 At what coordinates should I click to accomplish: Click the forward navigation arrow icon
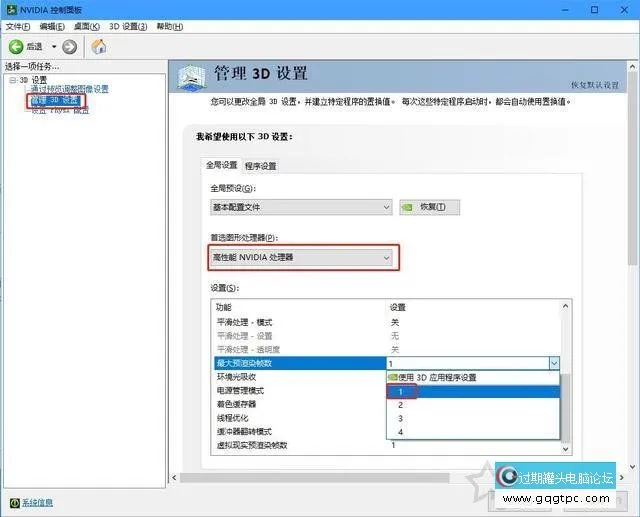[x=69, y=47]
